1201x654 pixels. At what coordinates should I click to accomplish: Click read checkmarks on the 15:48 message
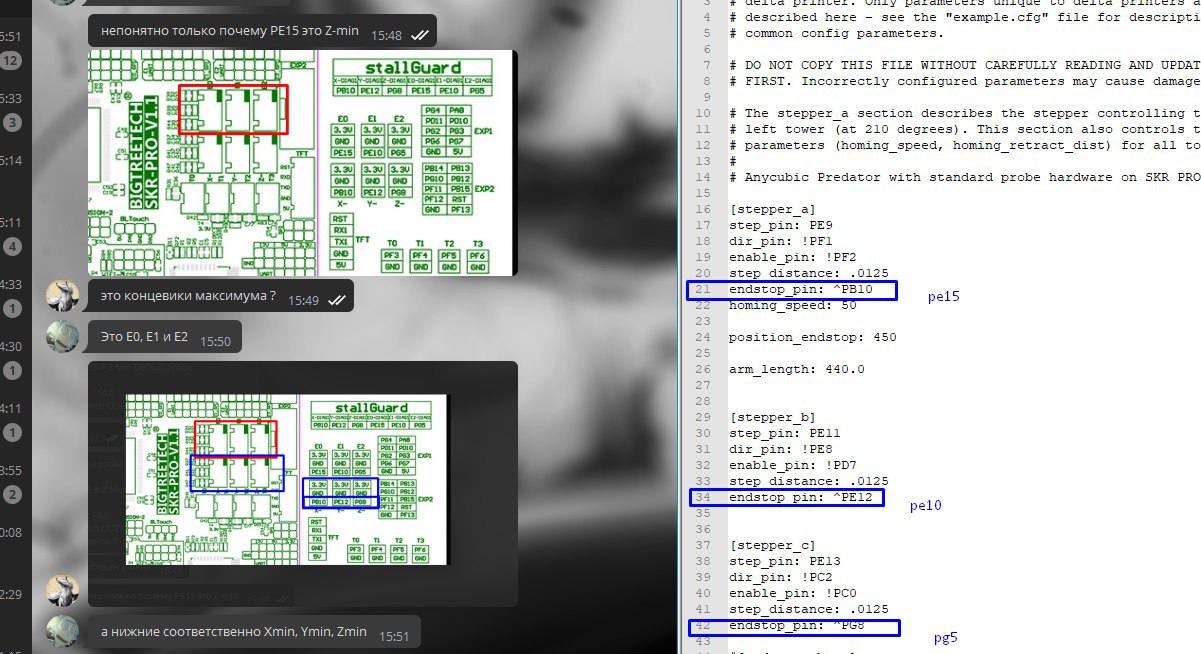tap(421, 35)
